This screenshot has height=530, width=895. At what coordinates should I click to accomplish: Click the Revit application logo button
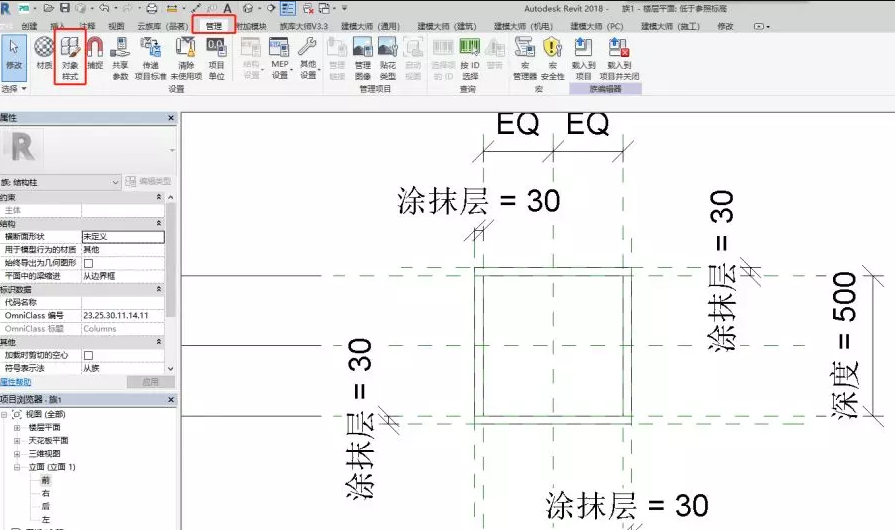[5, 9]
